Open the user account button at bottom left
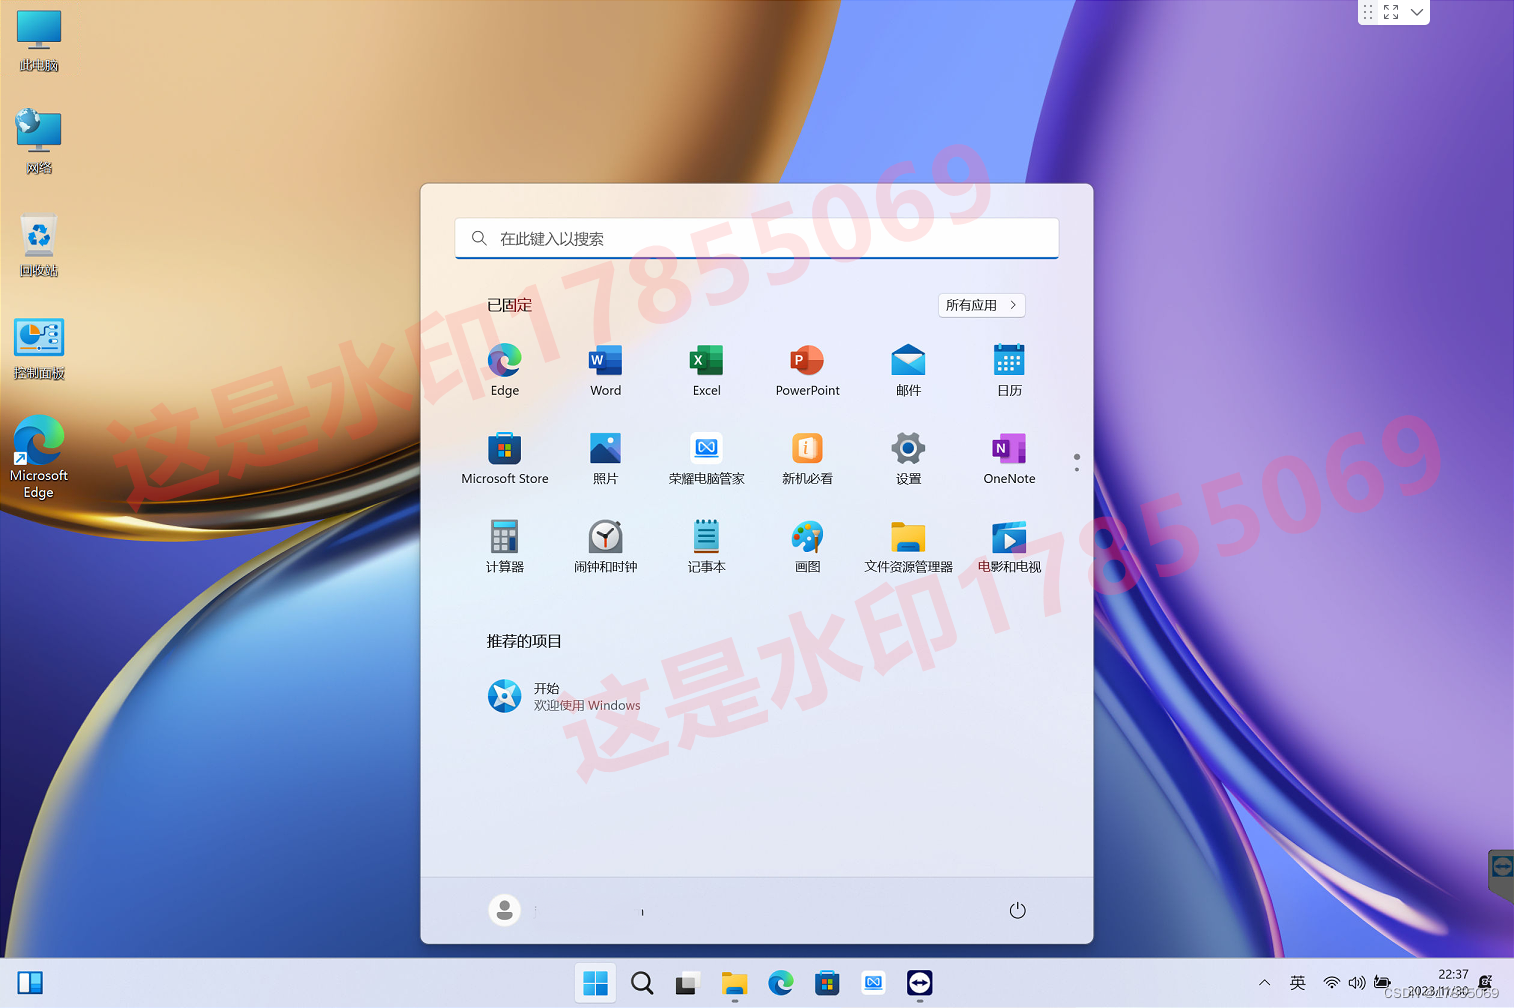Screen dimensions: 1514x1008 (x=504, y=910)
